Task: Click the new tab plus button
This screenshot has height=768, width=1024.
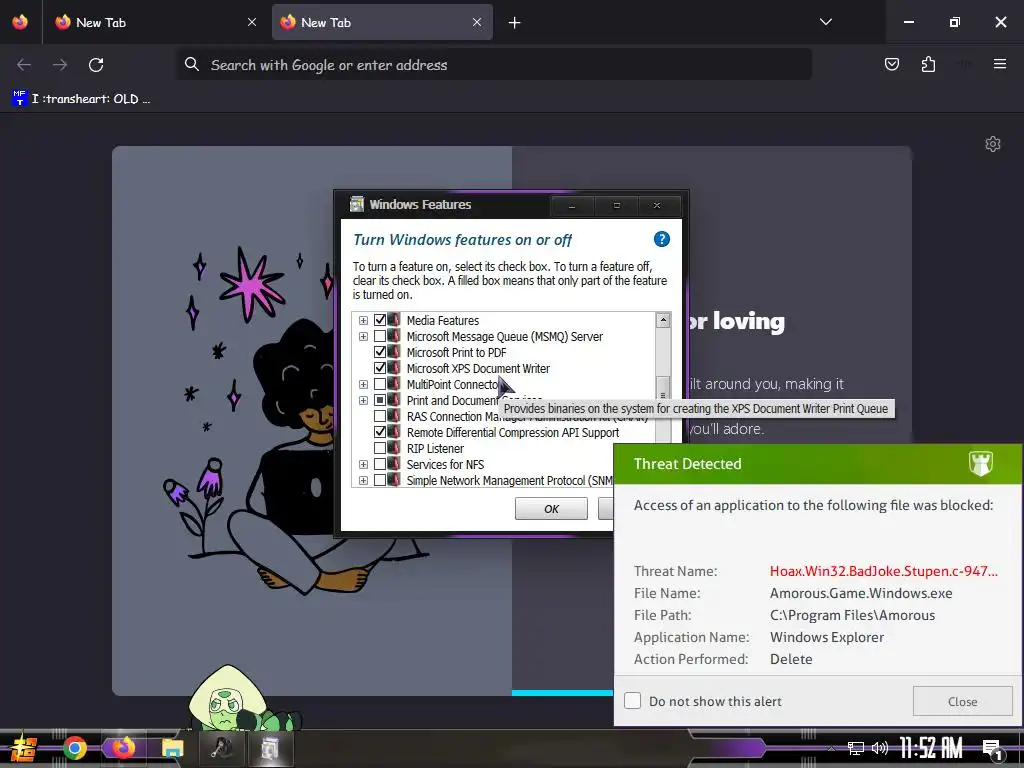Action: tap(515, 23)
